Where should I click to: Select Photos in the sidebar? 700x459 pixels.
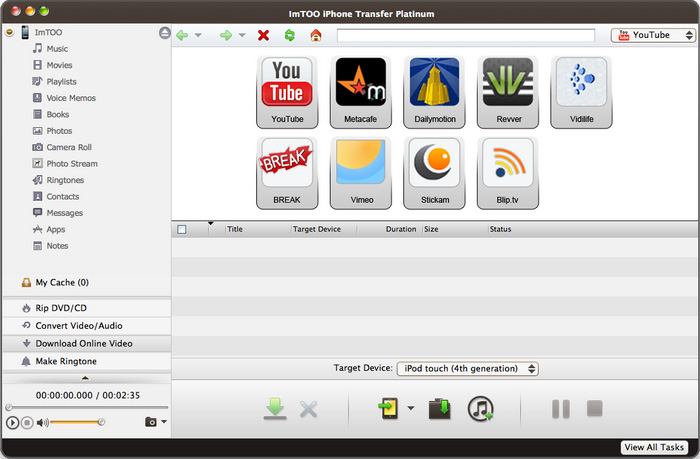(59, 131)
